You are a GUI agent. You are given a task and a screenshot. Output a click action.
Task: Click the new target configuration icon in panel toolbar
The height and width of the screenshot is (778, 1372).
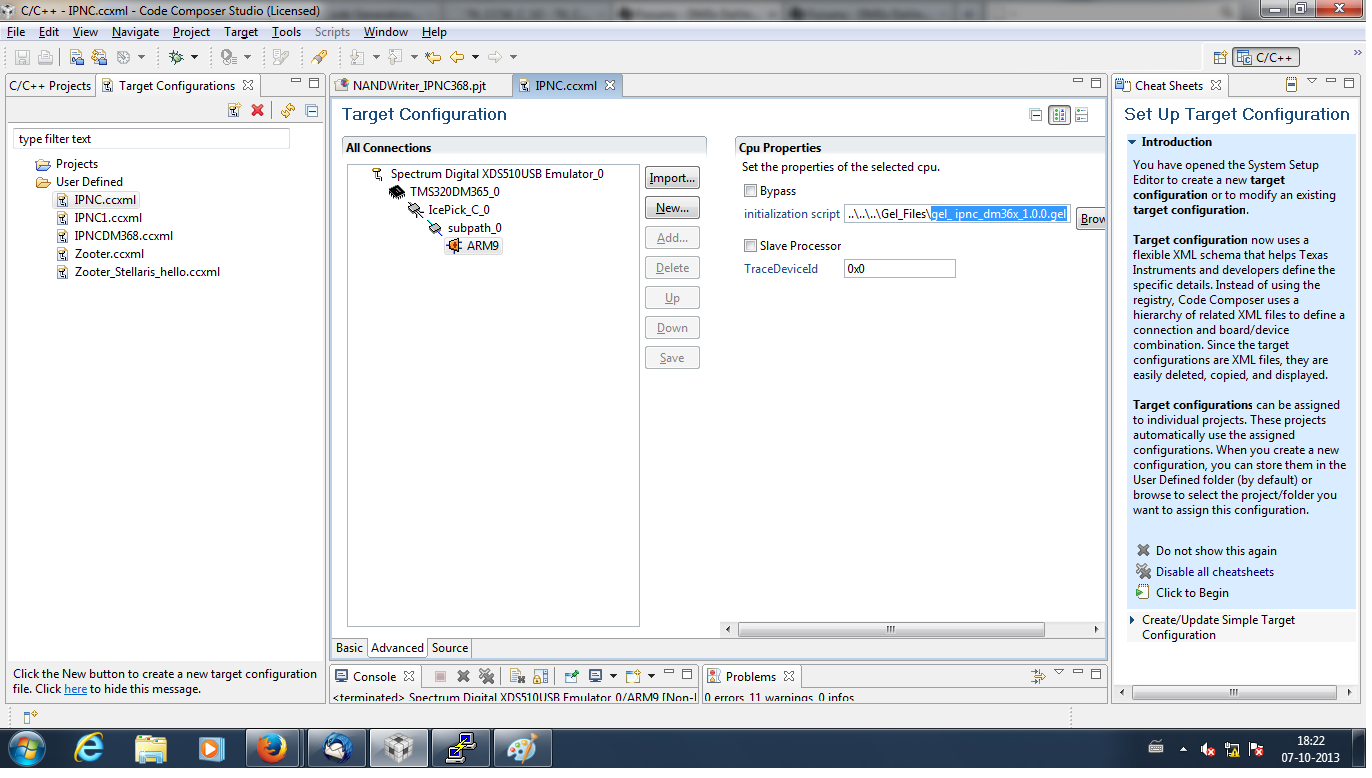(234, 110)
